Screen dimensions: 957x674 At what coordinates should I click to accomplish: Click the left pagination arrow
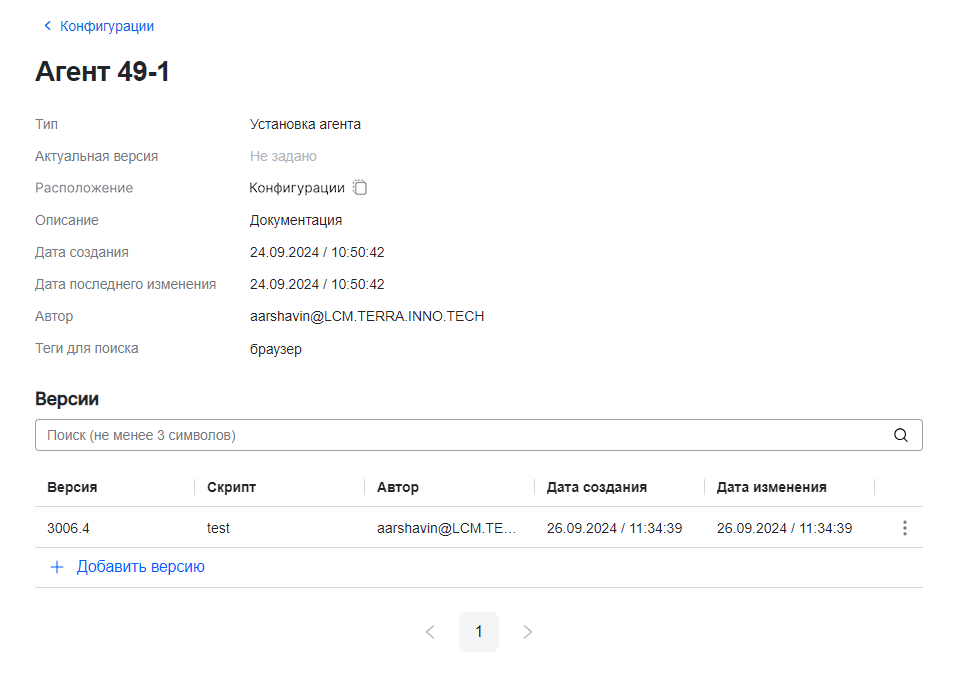[x=430, y=631]
